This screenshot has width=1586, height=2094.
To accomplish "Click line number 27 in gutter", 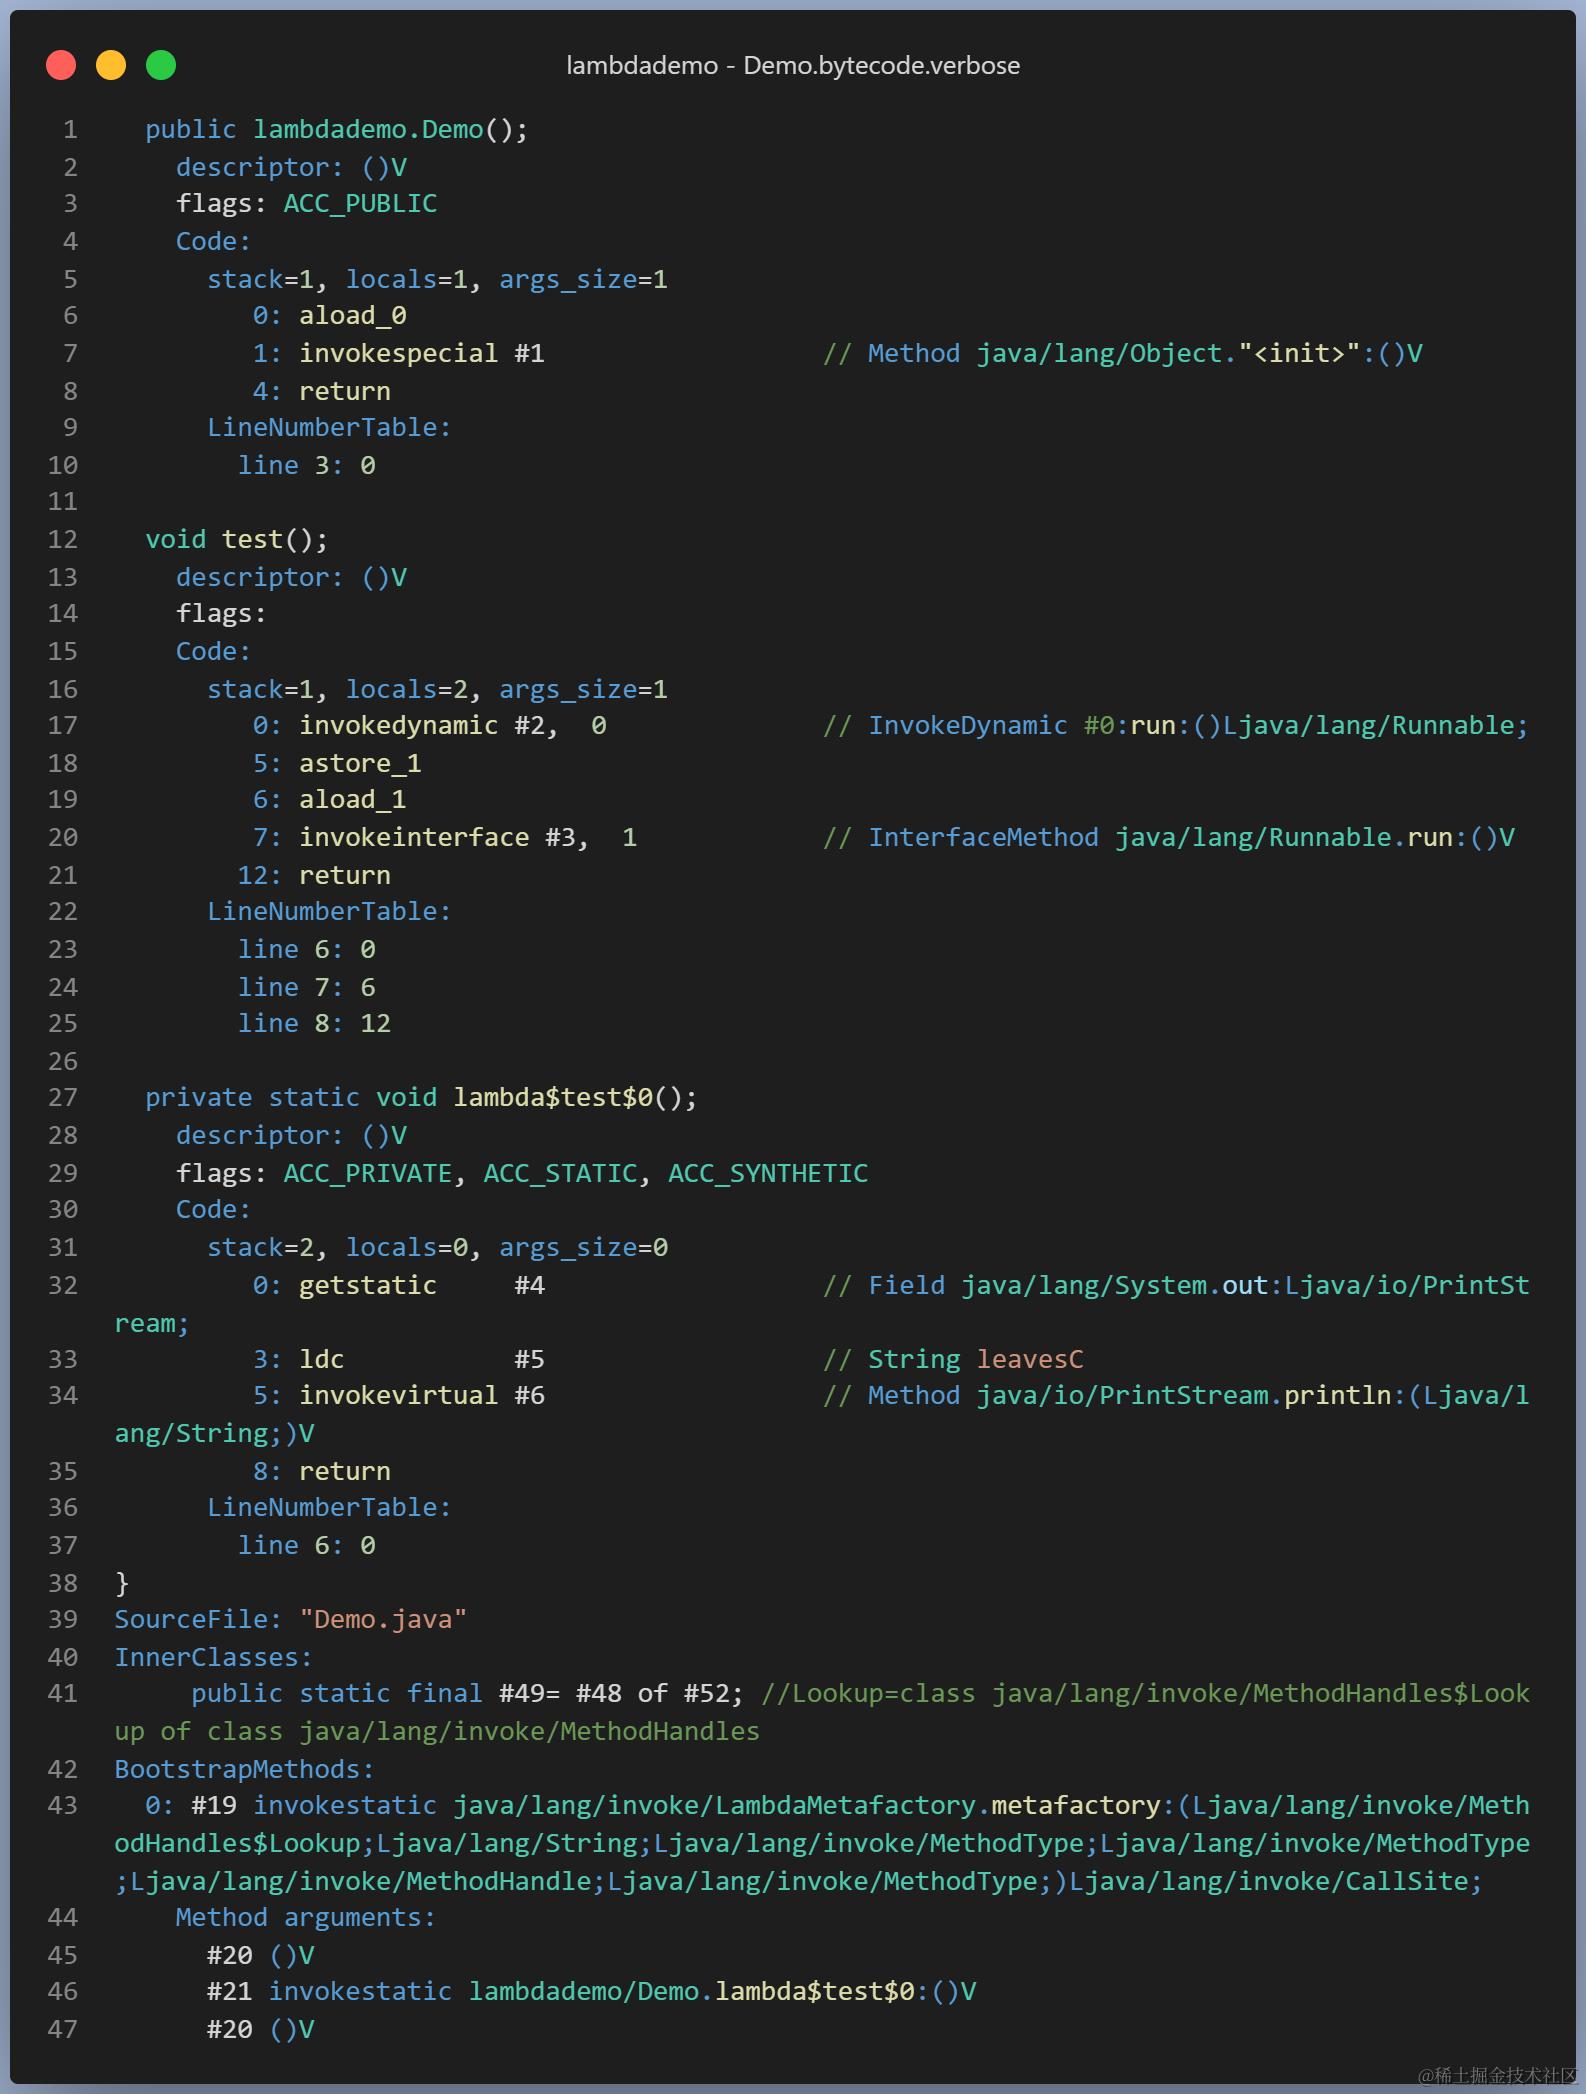I will (63, 1098).
